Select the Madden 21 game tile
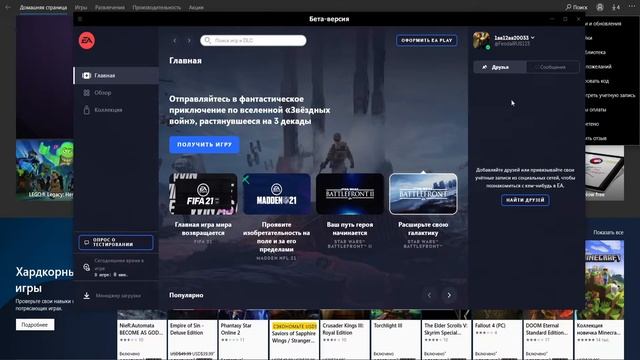 [x=276, y=194]
